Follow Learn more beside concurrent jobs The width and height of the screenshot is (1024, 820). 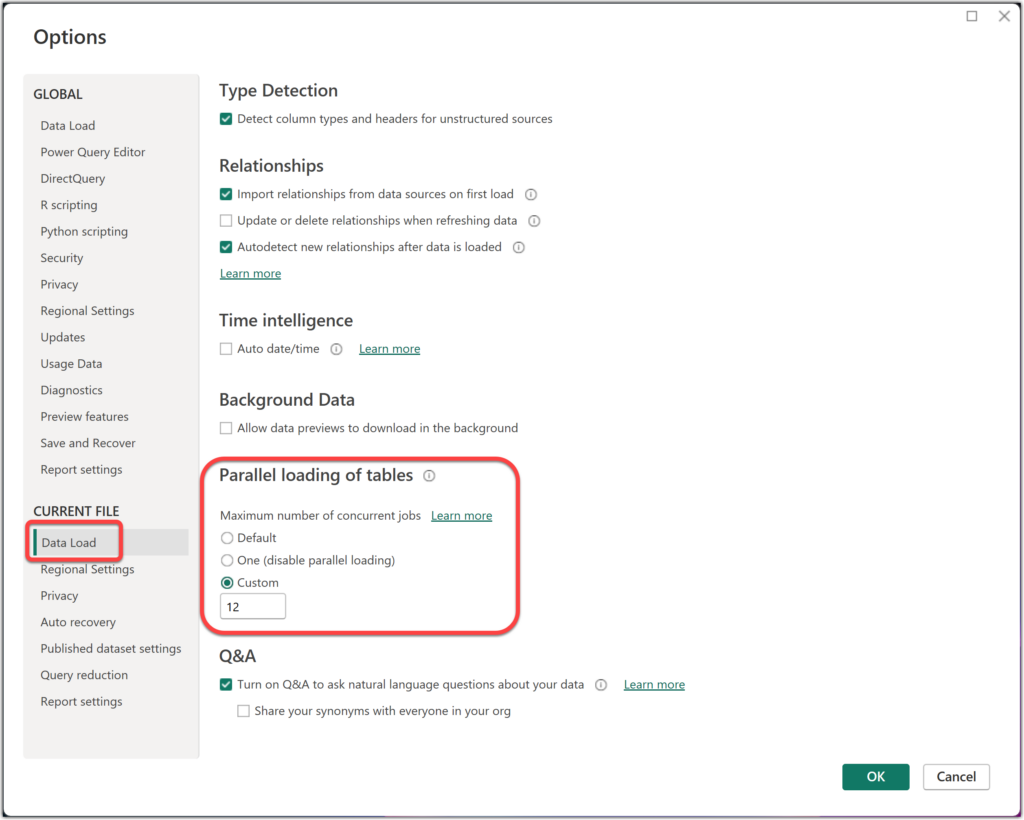[461, 515]
